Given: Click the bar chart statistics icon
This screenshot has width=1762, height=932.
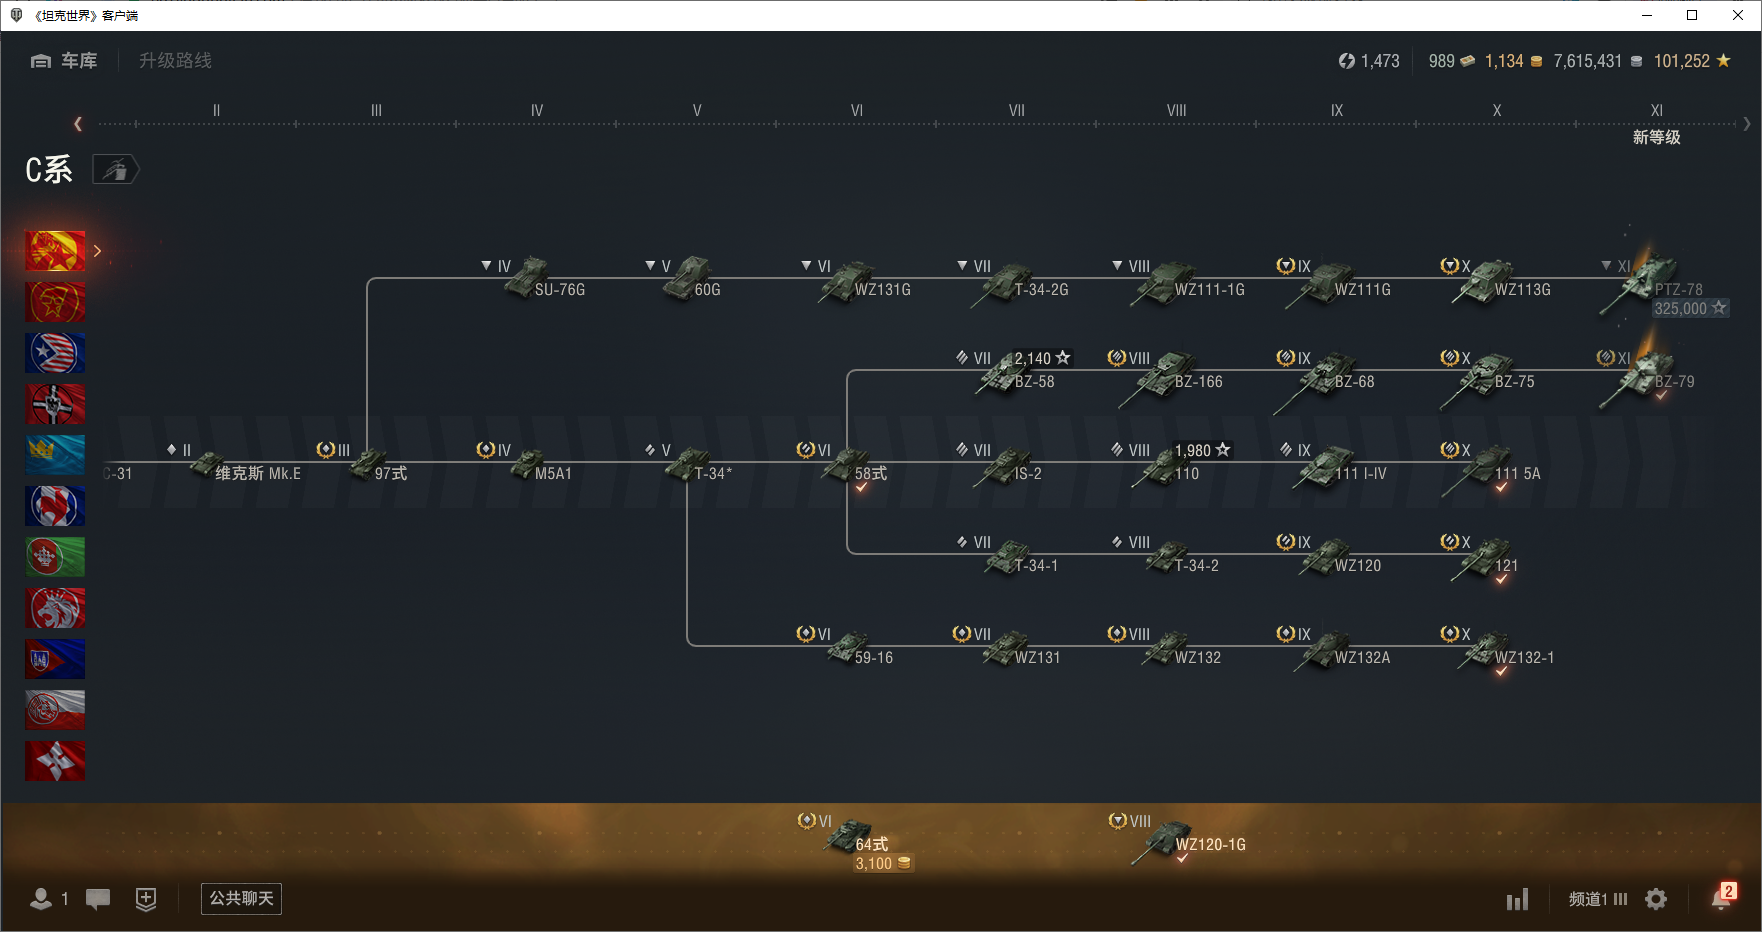Looking at the screenshot, I should point(1517,900).
